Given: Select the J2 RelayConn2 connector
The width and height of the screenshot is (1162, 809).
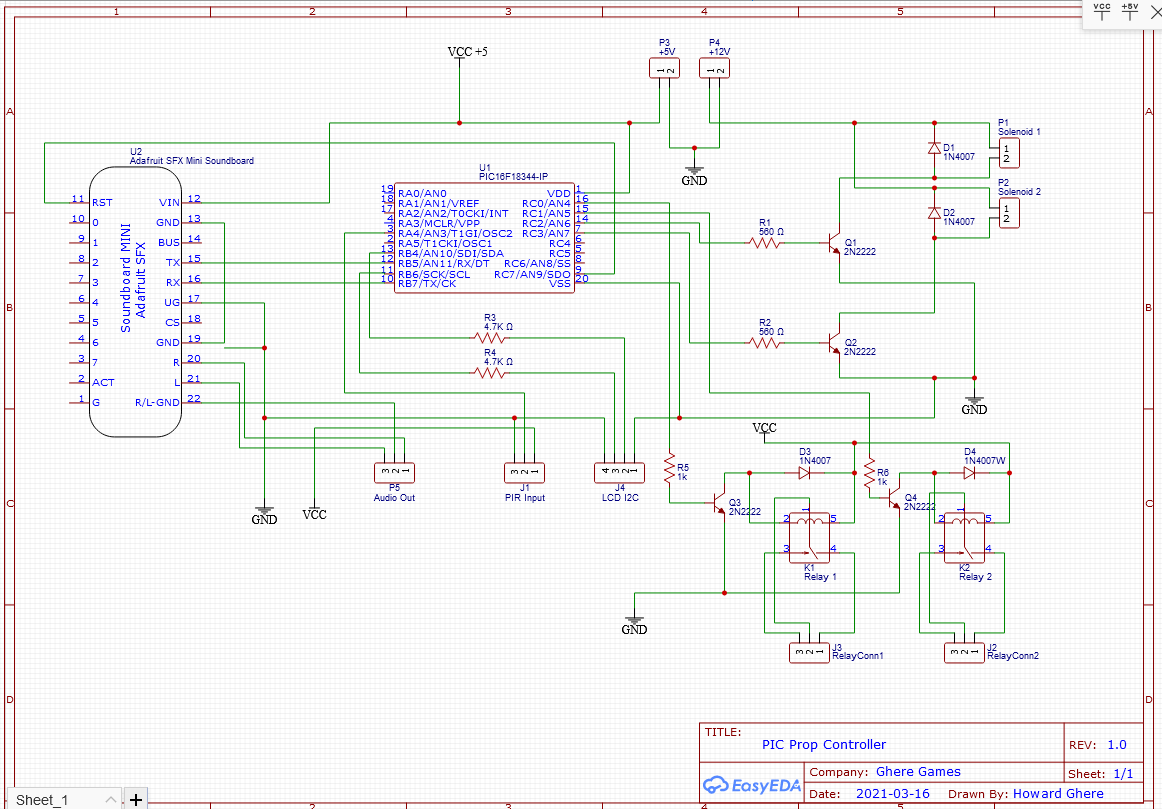Looking at the screenshot, I should point(964,652).
